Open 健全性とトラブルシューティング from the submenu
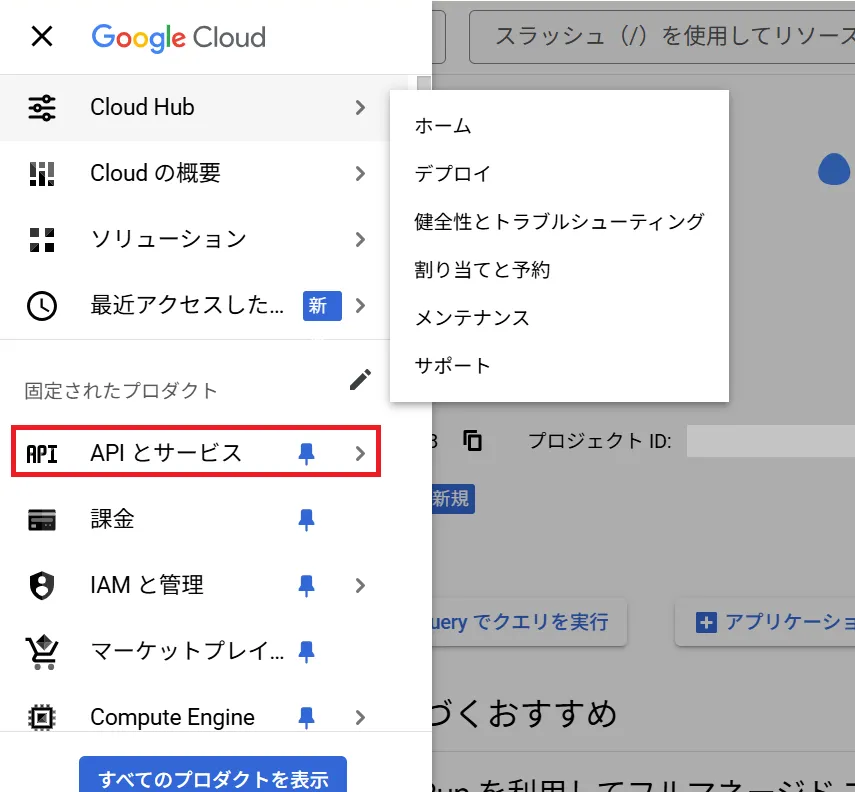The width and height of the screenshot is (855, 792). pos(559,222)
